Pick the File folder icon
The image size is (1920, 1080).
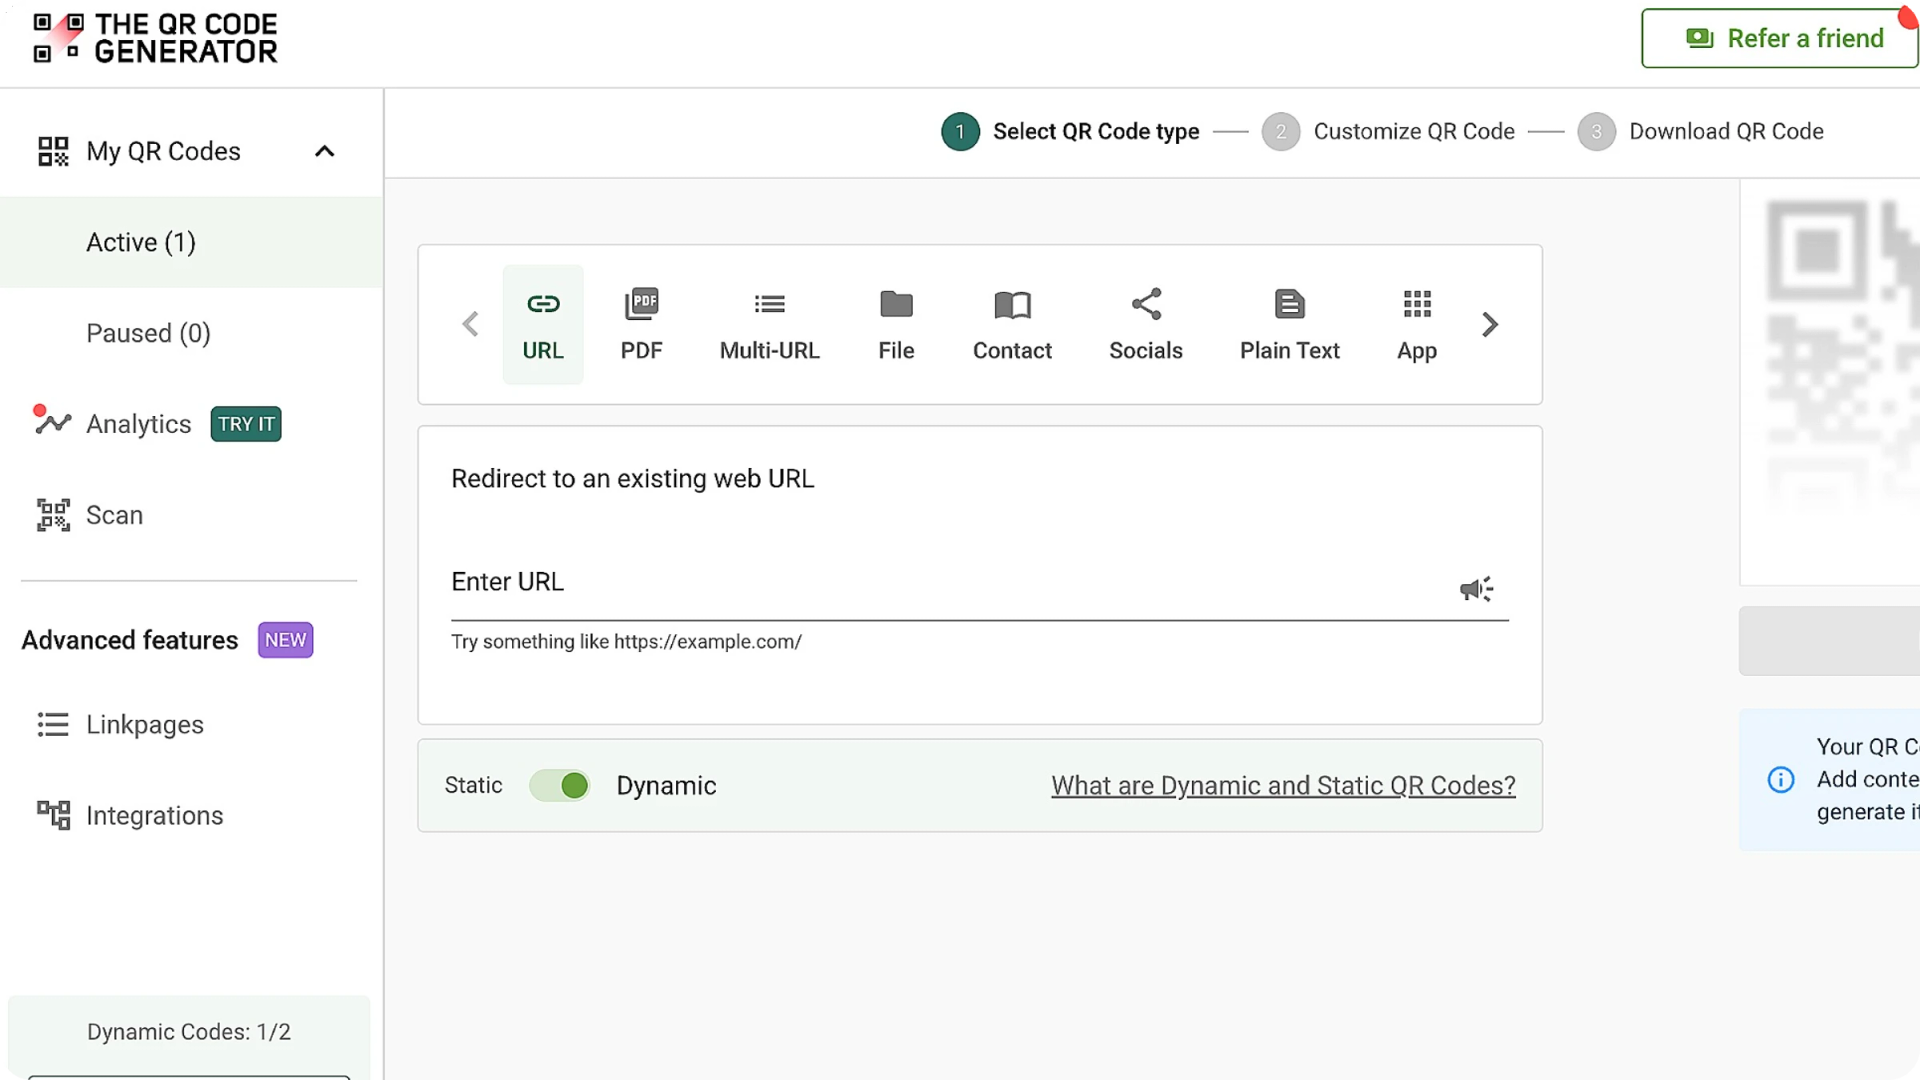[x=896, y=304]
